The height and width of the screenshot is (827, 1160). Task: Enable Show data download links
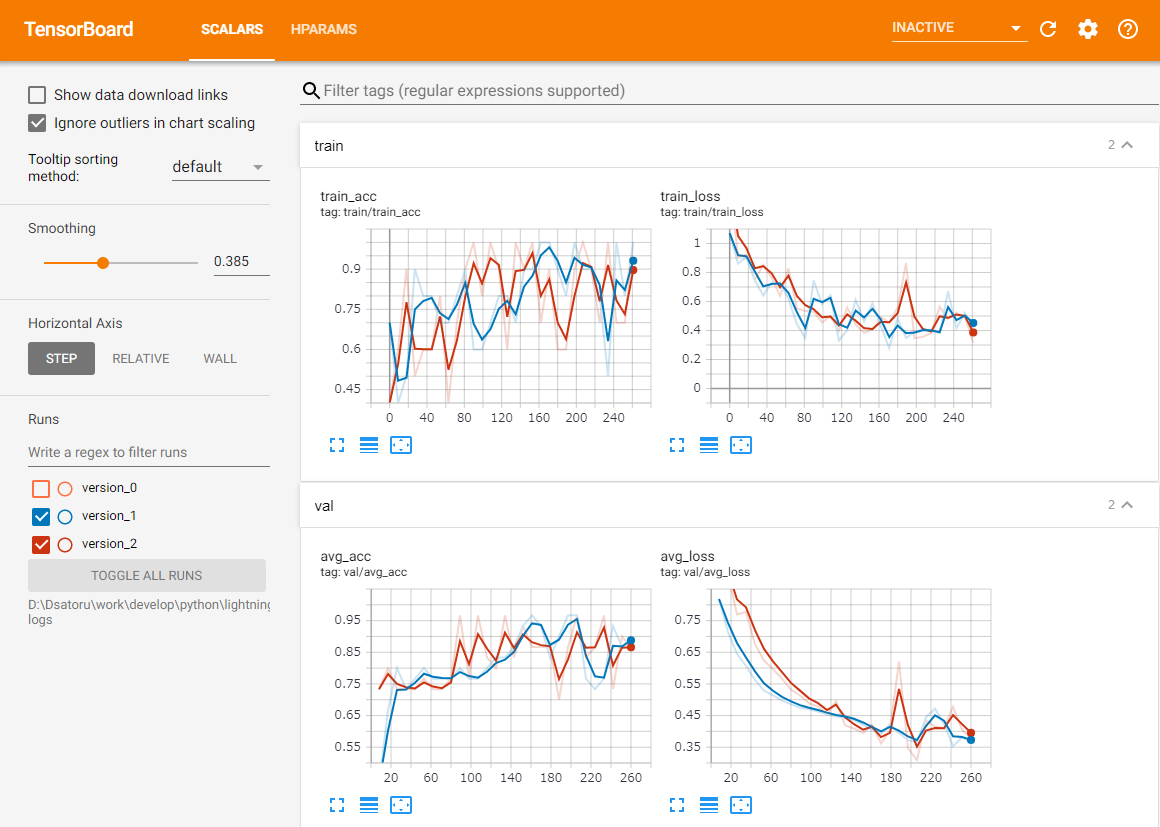pos(37,95)
